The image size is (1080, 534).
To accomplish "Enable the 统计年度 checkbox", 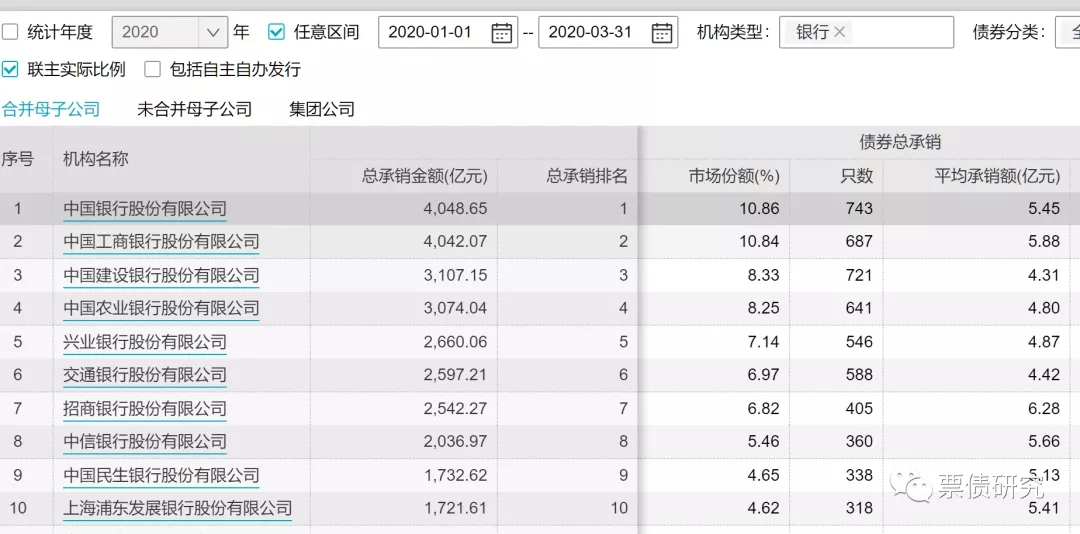I will tap(10, 32).
